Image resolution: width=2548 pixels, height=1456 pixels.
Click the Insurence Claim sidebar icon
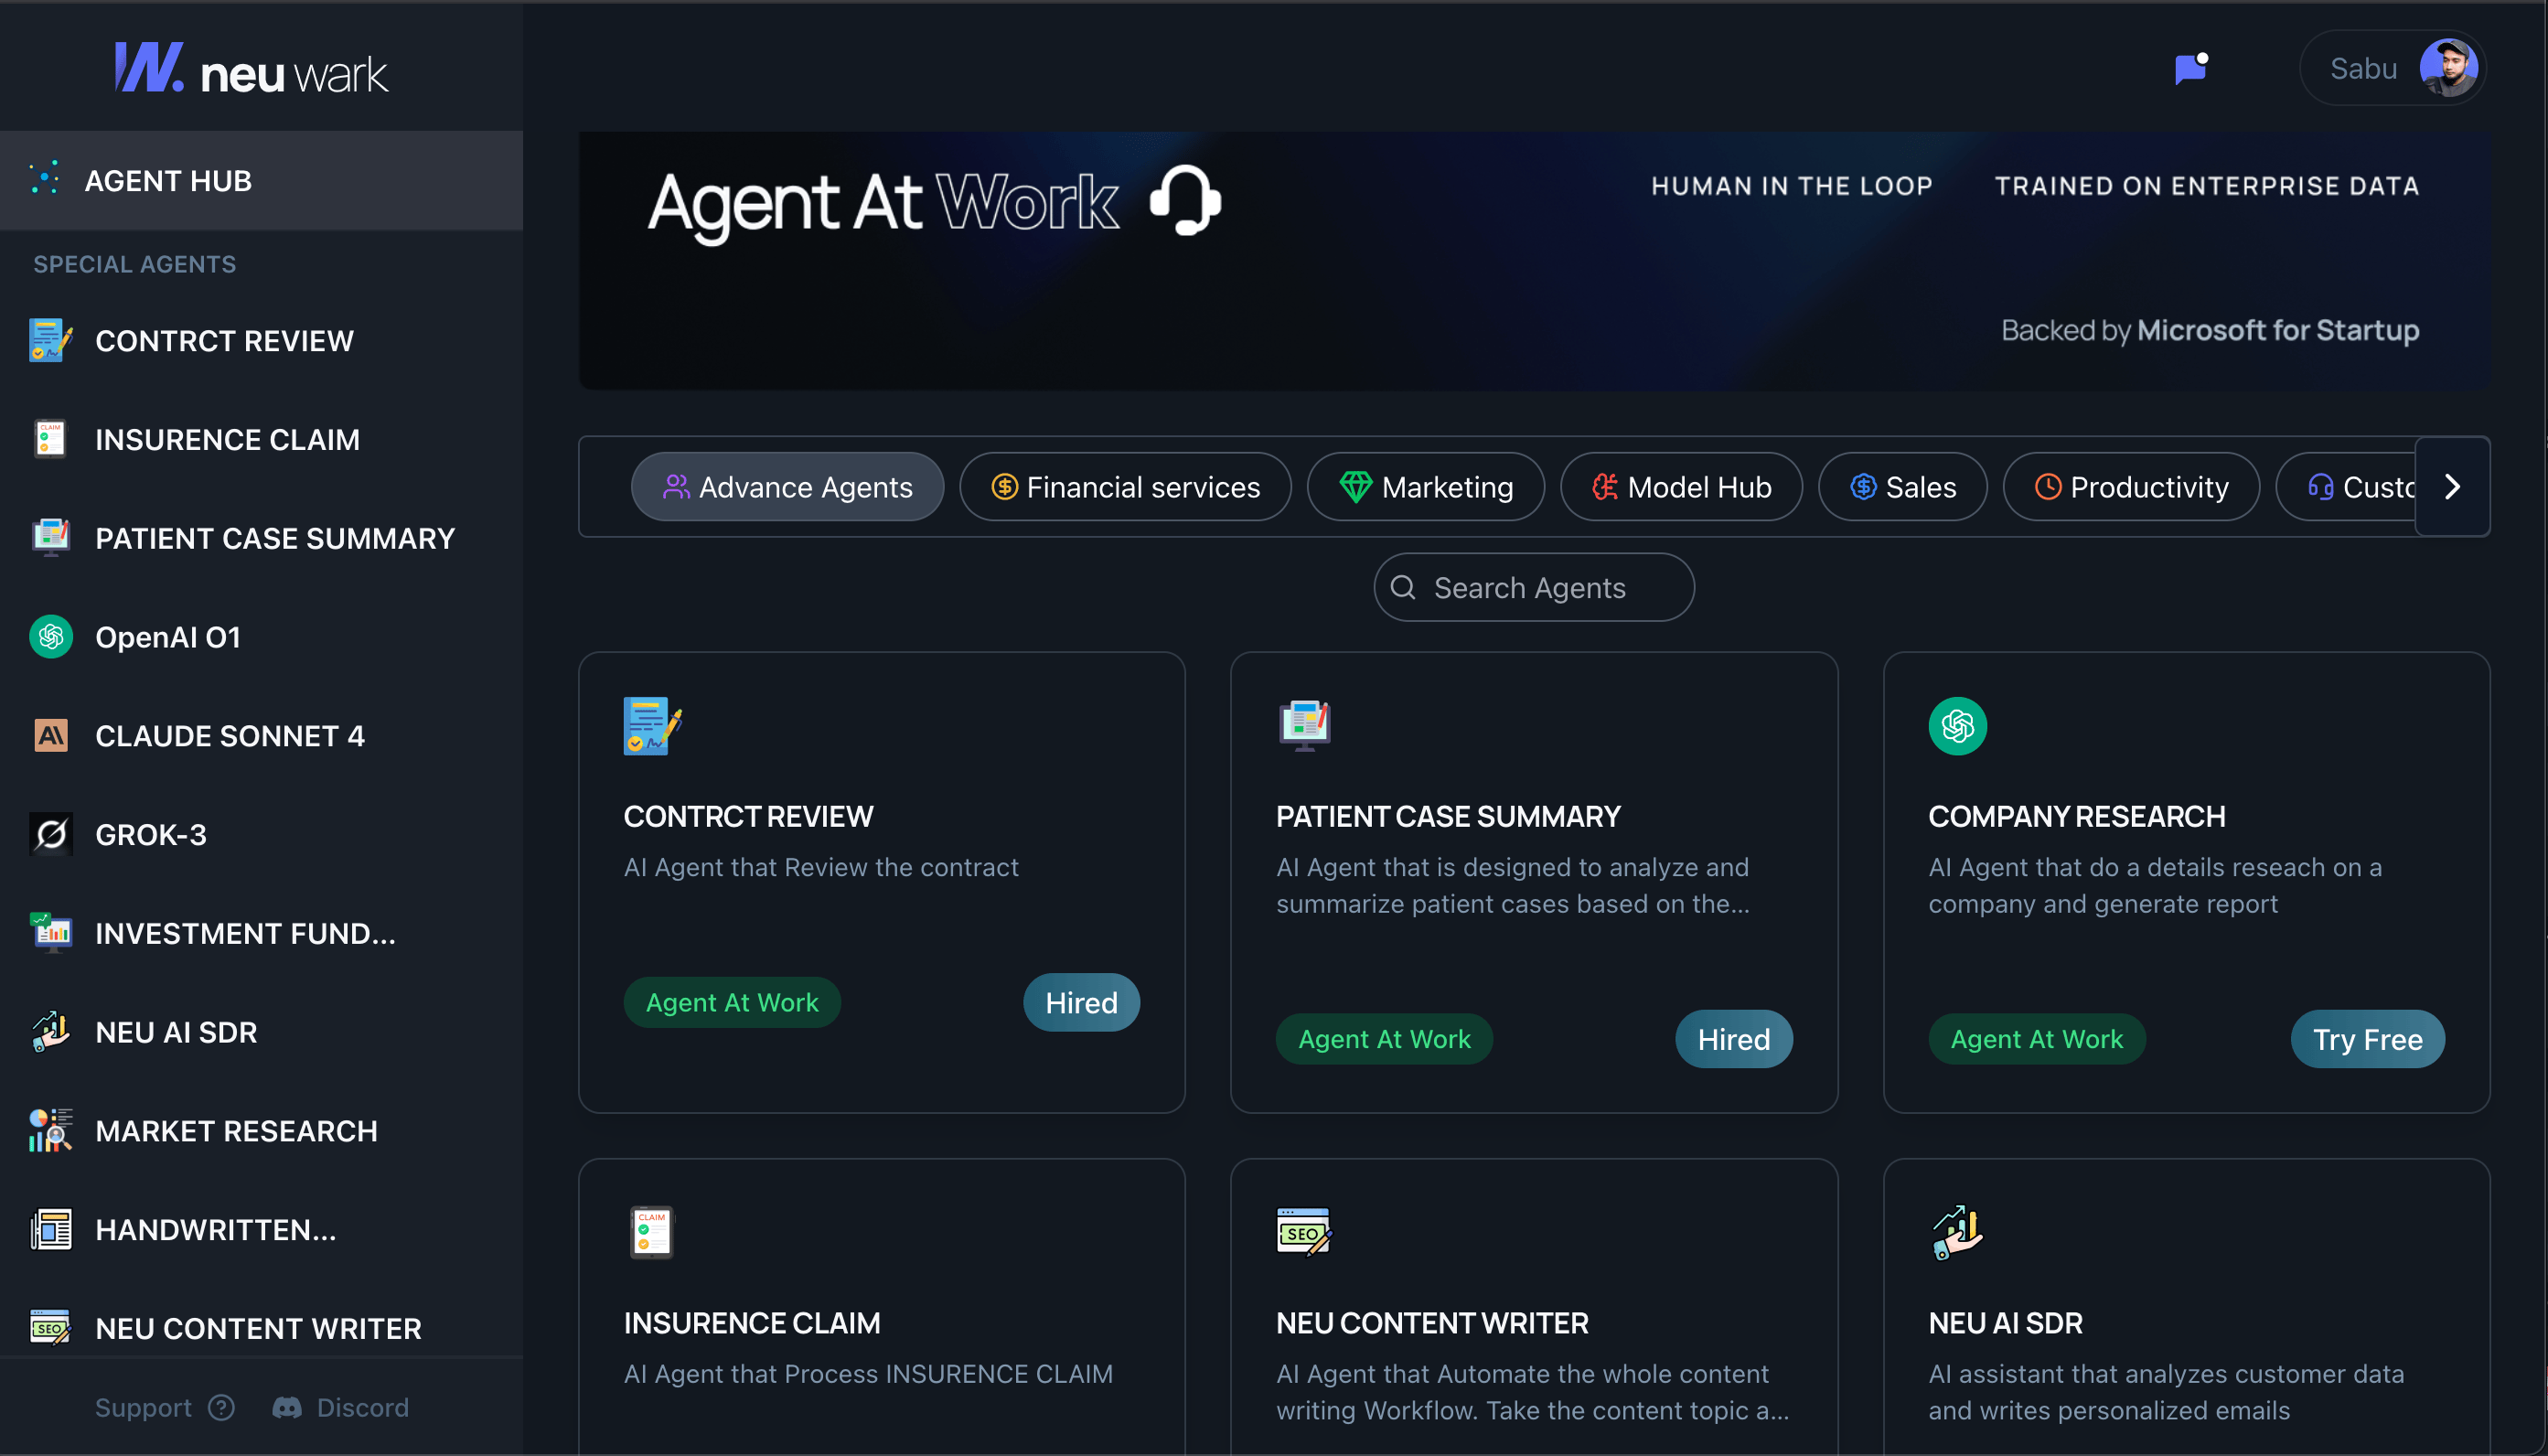50,439
